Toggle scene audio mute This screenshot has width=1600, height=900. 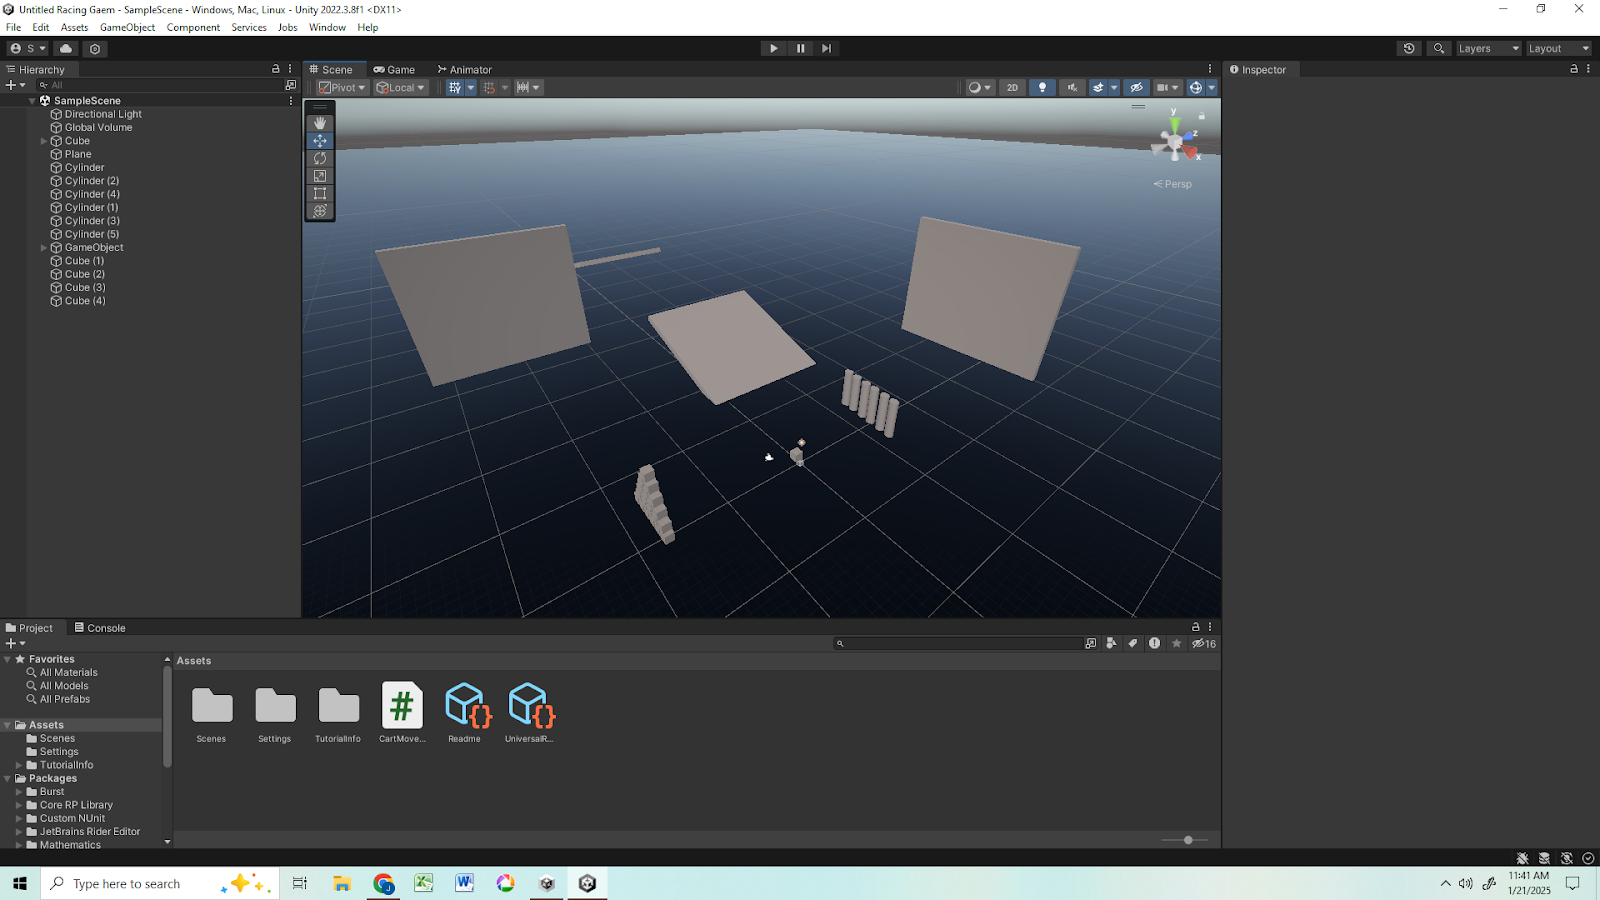(1072, 88)
